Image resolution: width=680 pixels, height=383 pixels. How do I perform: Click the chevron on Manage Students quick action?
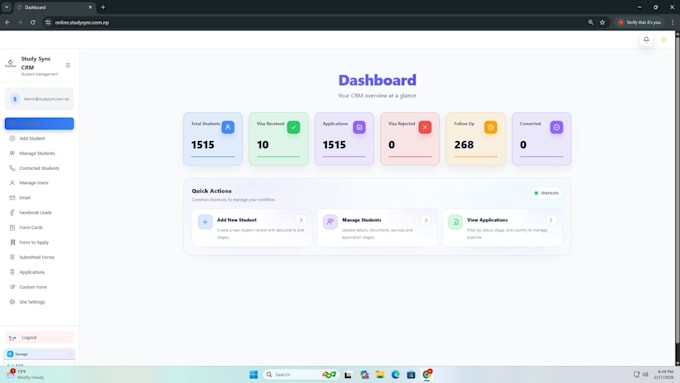[x=426, y=220]
